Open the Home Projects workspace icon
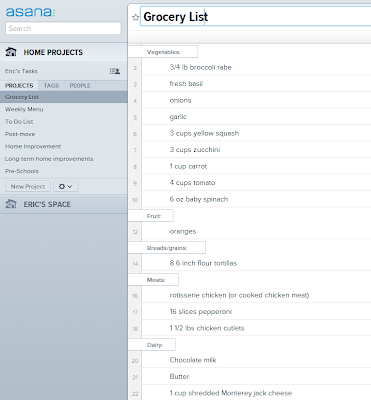 click(x=11, y=52)
